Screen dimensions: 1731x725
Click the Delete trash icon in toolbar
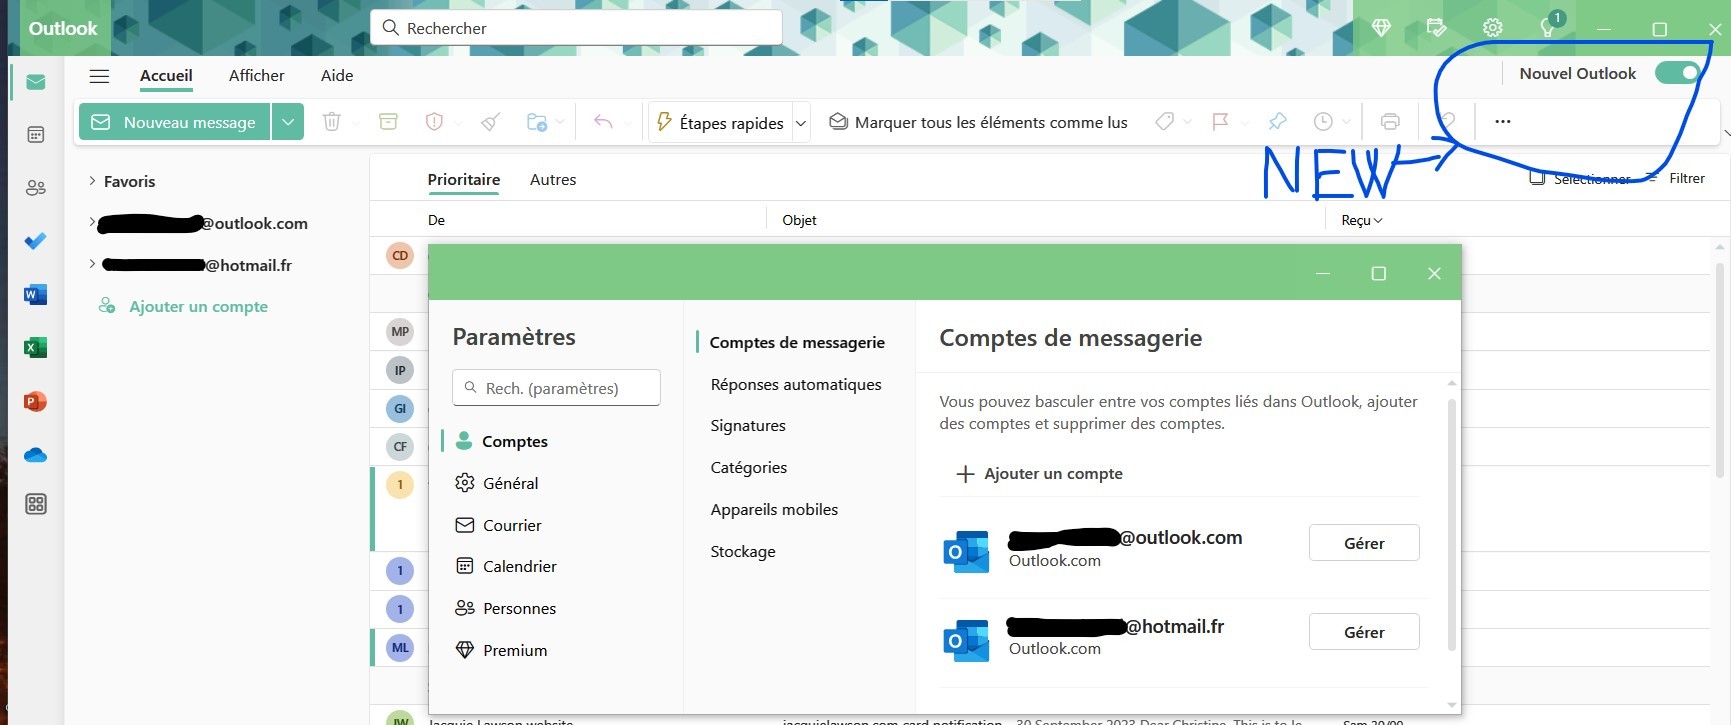pos(332,122)
